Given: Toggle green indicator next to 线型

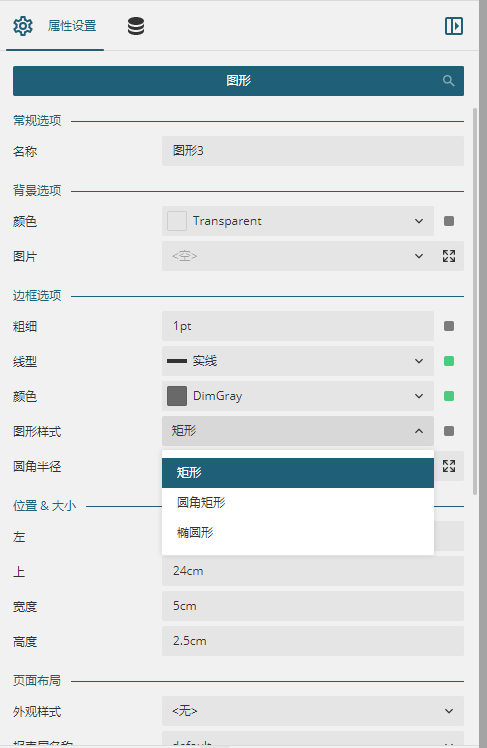Looking at the screenshot, I should click(449, 361).
